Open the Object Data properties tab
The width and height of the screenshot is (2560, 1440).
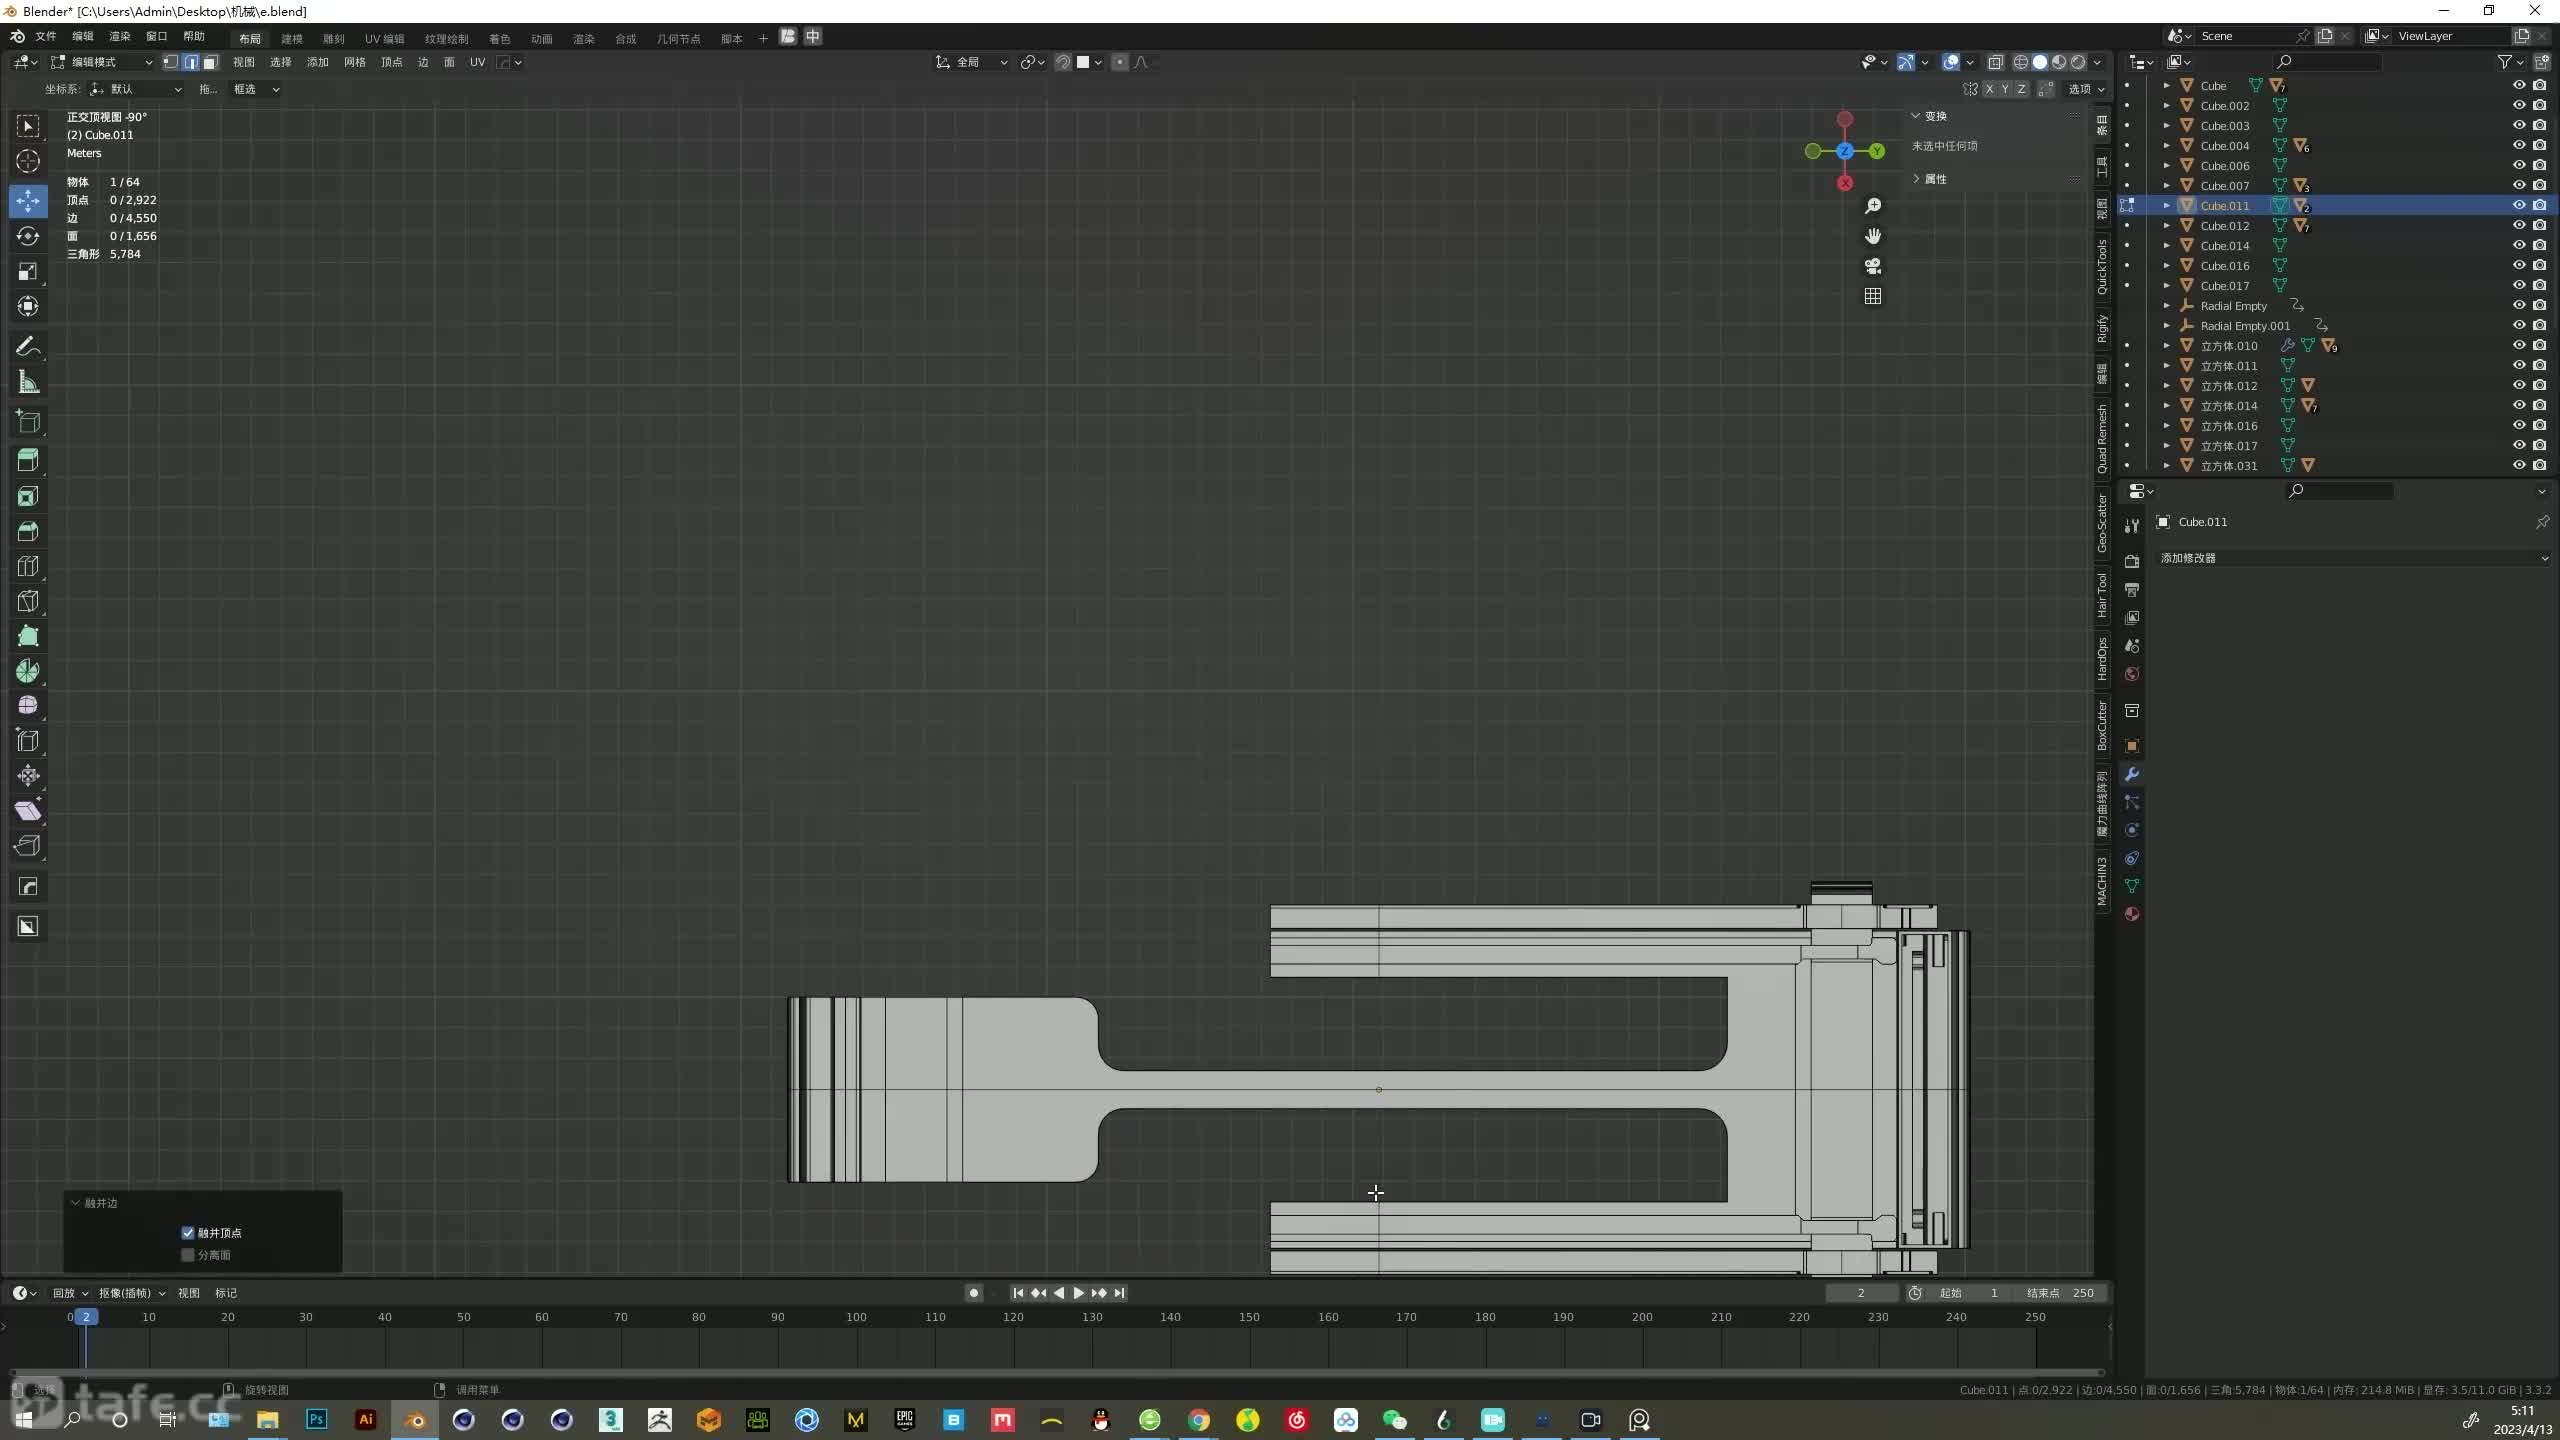pos(2132,886)
